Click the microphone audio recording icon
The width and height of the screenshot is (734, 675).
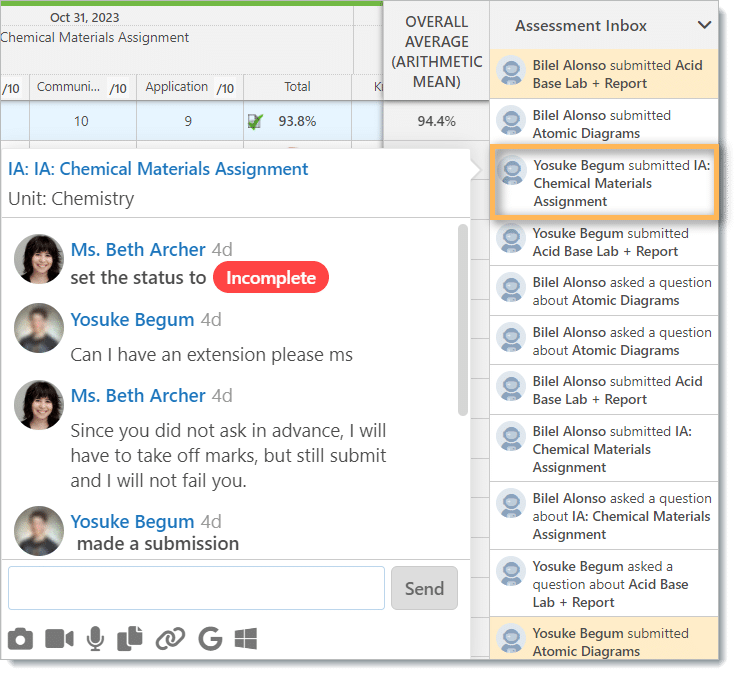click(96, 638)
